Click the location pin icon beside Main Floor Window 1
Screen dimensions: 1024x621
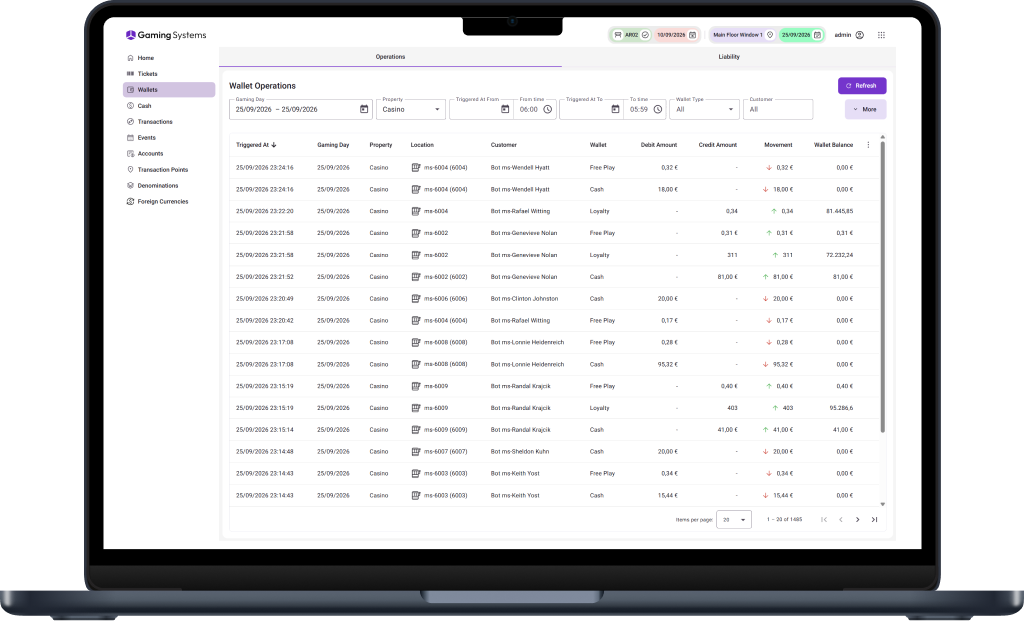[770, 35]
